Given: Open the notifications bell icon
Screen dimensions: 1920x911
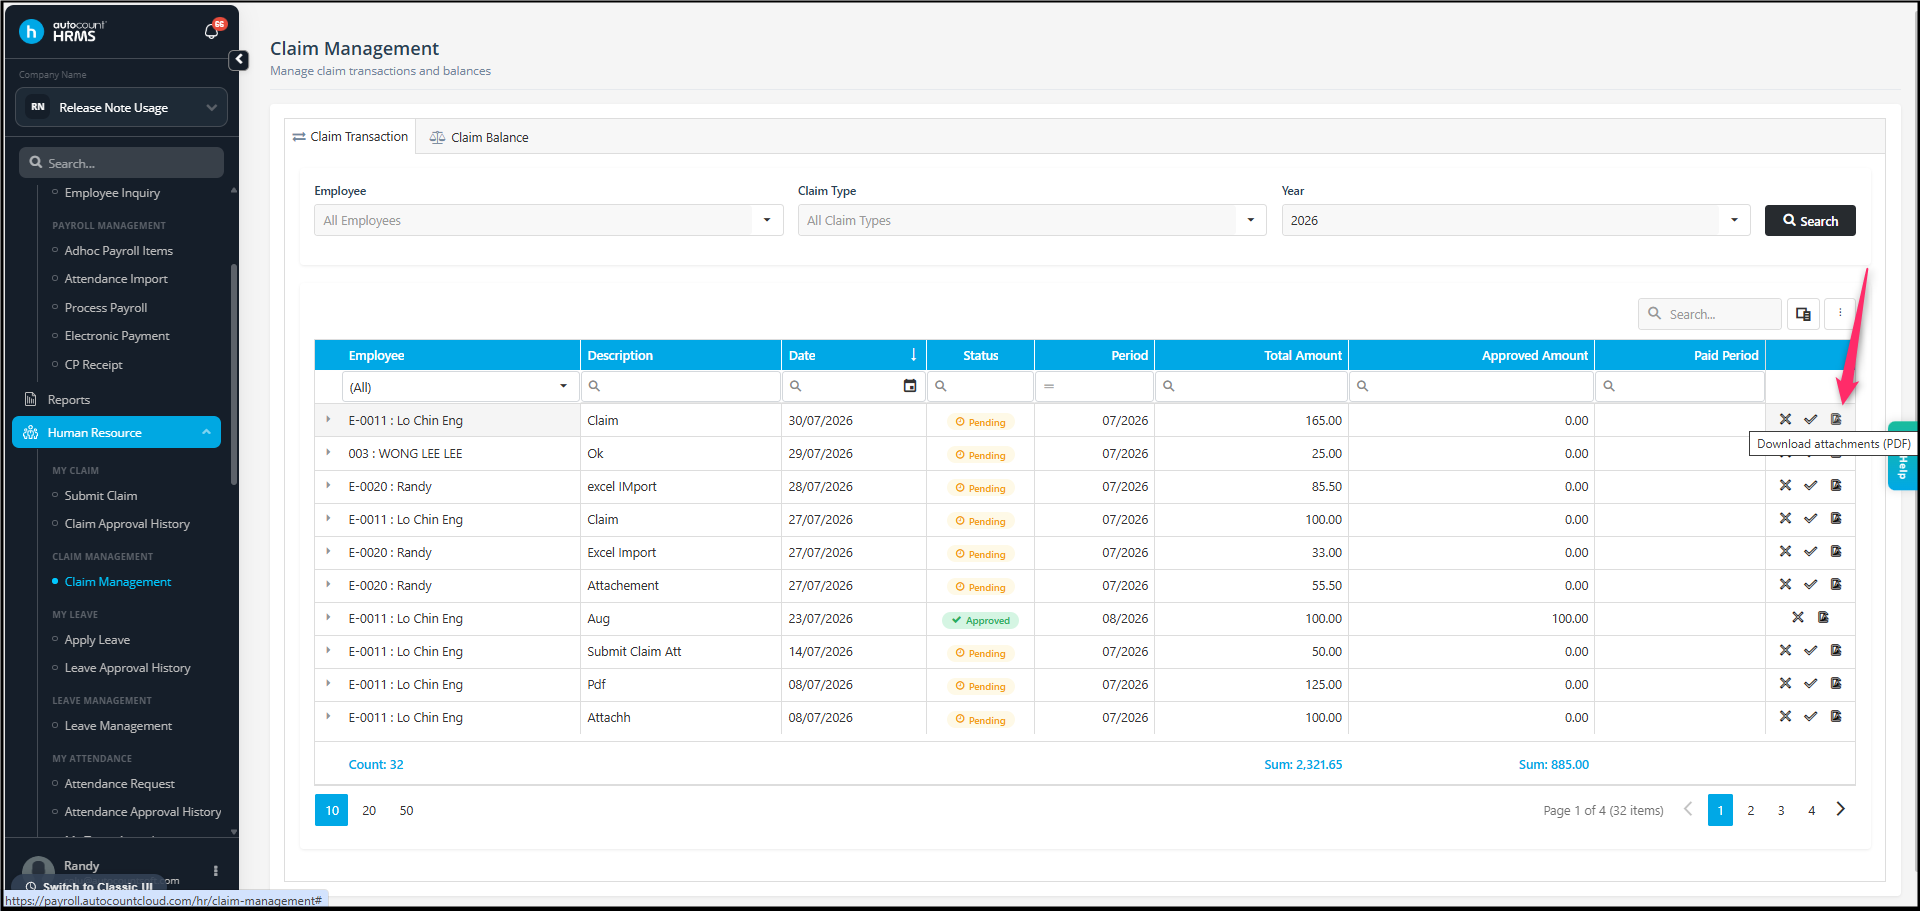Looking at the screenshot, I should coord(211,31).
